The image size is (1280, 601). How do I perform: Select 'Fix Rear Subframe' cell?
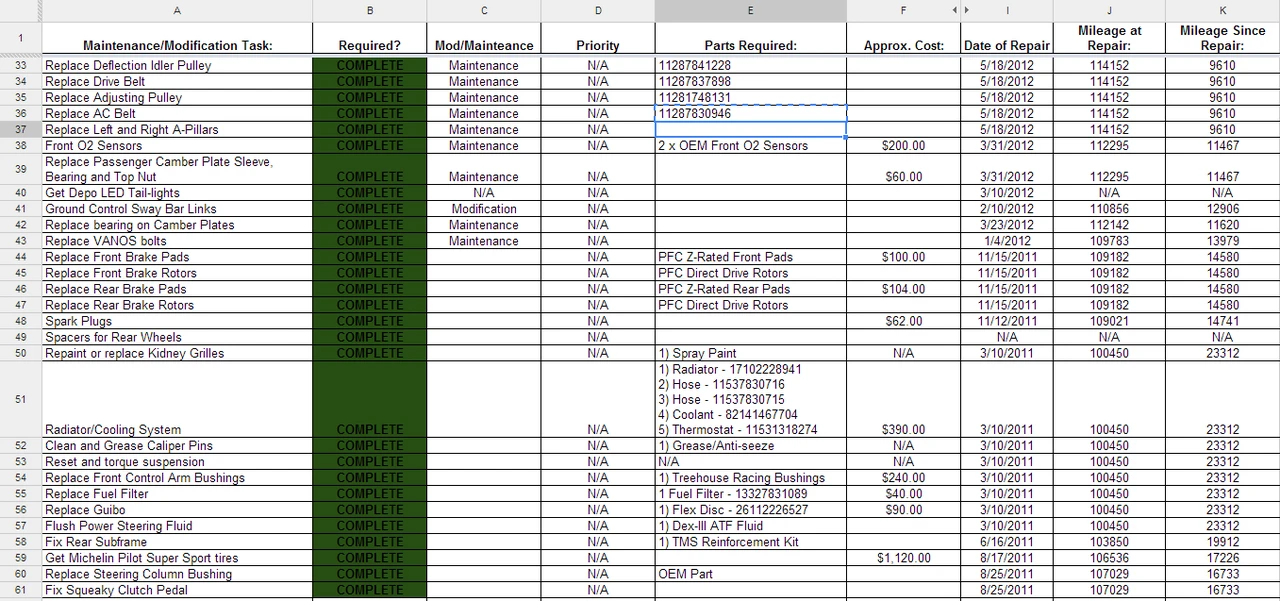(177, 542)
